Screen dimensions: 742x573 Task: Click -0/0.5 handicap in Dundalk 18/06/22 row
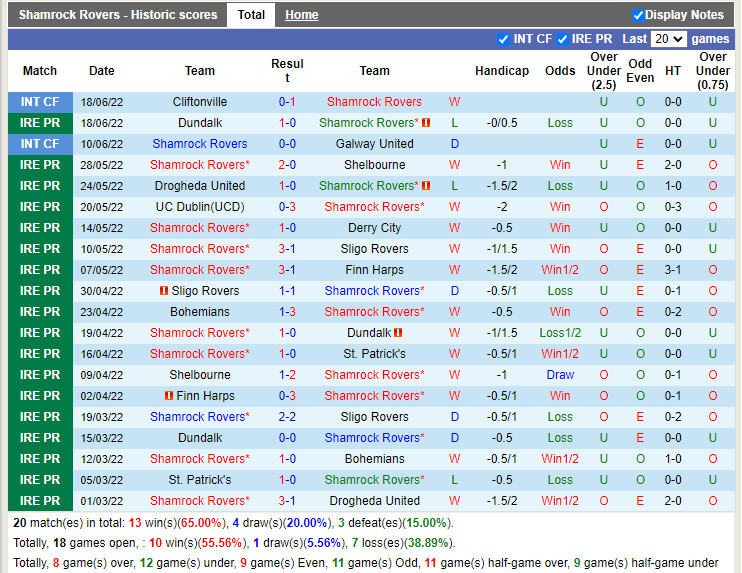pos(502,123)
